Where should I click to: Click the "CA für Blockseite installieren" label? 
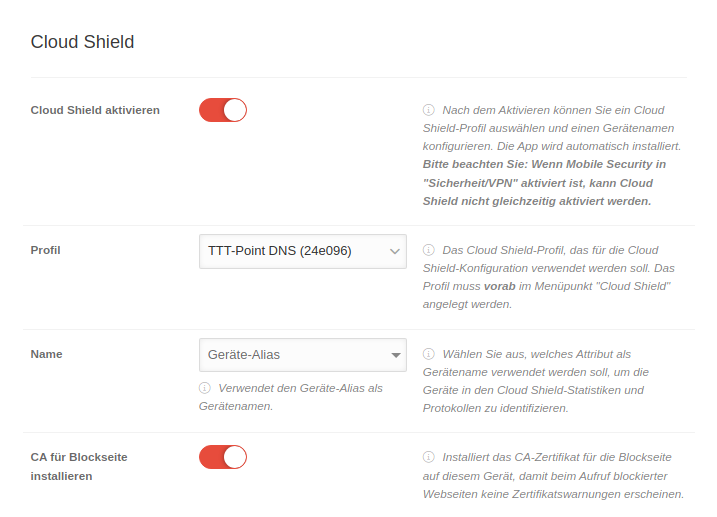[x=79, y=466]
